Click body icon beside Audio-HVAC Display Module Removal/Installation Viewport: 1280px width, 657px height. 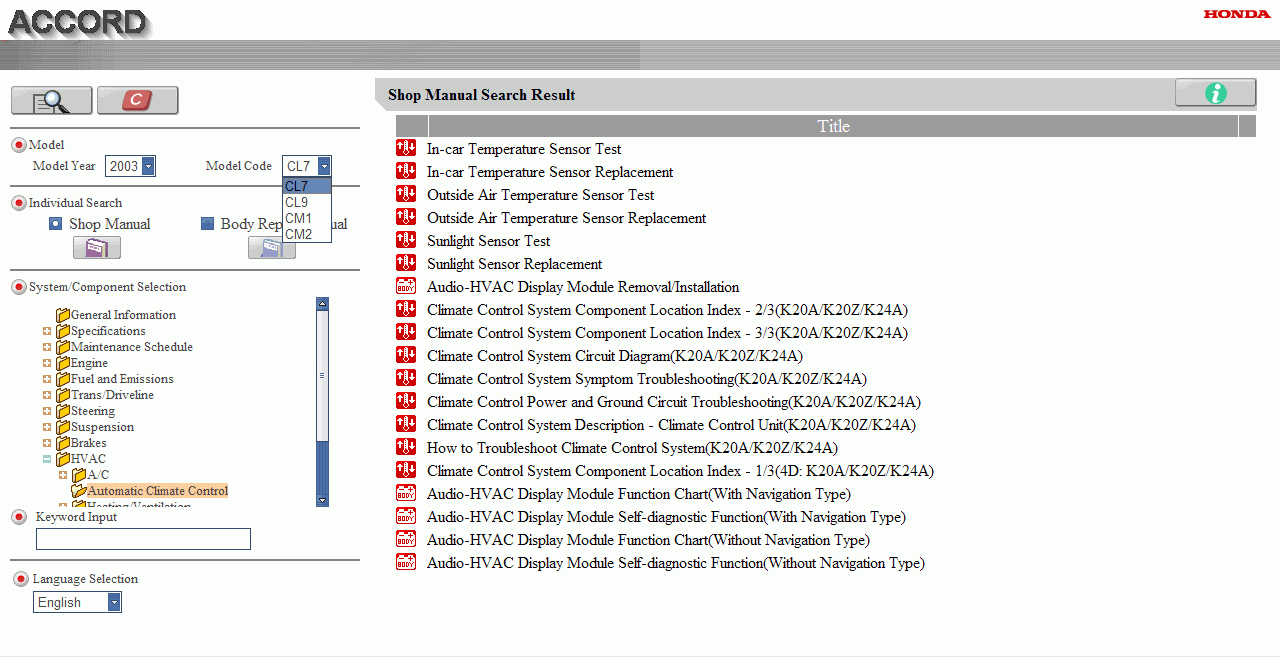406,287
